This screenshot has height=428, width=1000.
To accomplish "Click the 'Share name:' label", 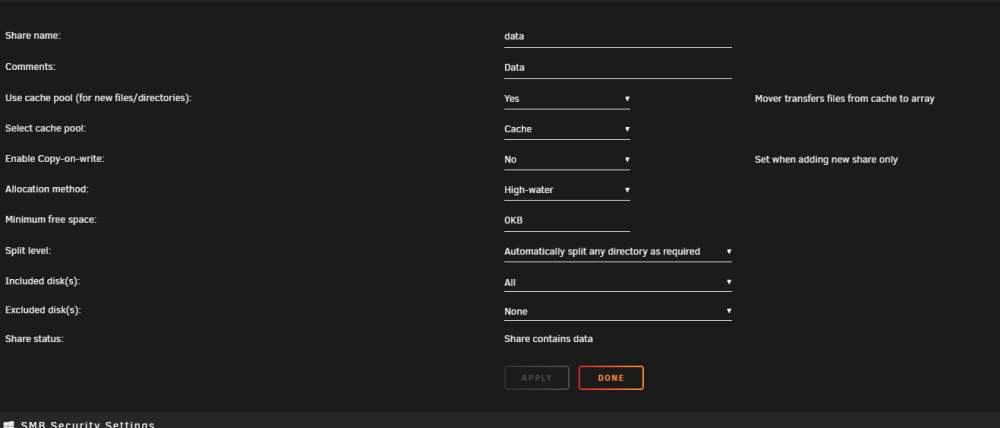I will click(x=33, y=36).
